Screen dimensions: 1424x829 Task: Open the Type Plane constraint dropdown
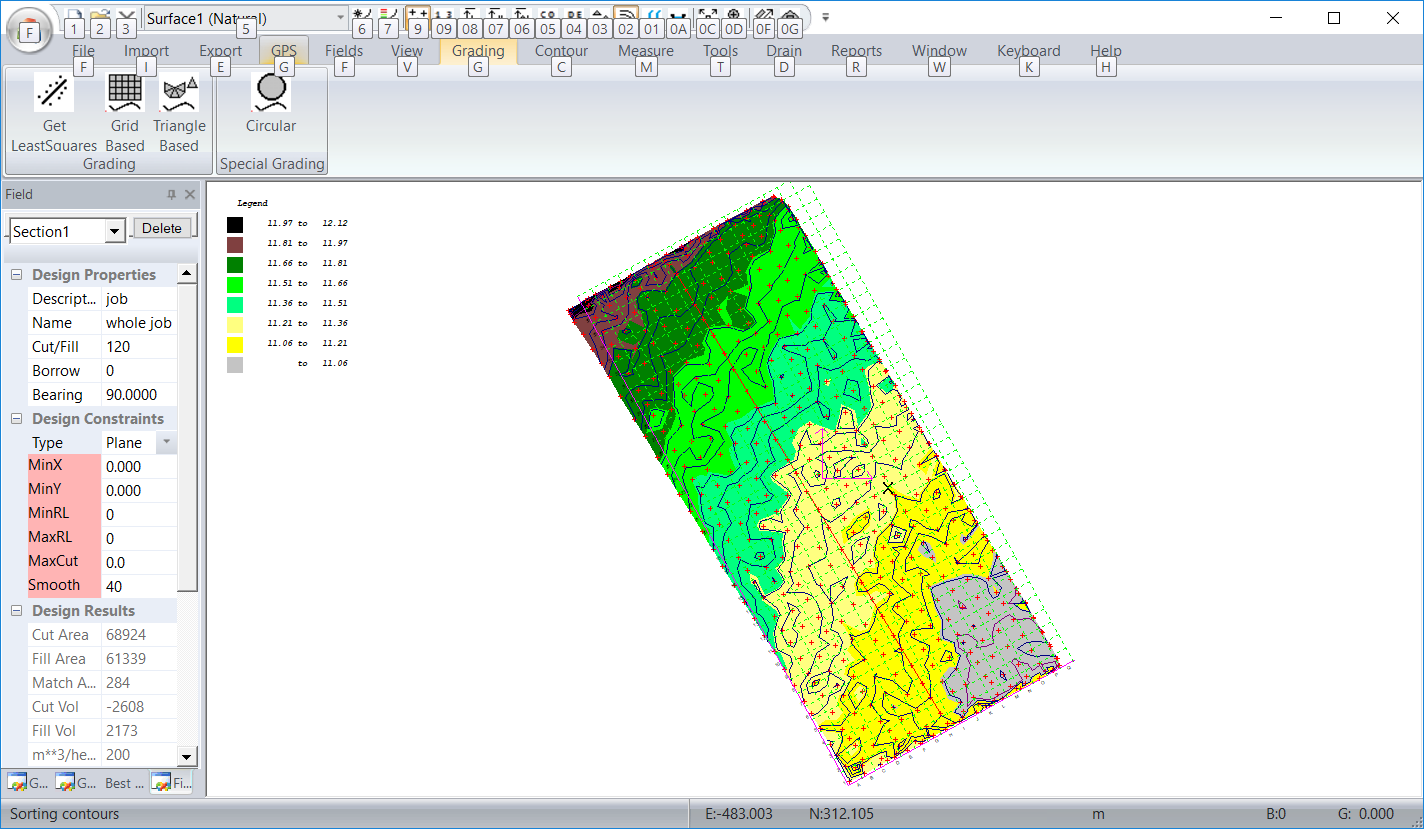click(x=167, y=442)
